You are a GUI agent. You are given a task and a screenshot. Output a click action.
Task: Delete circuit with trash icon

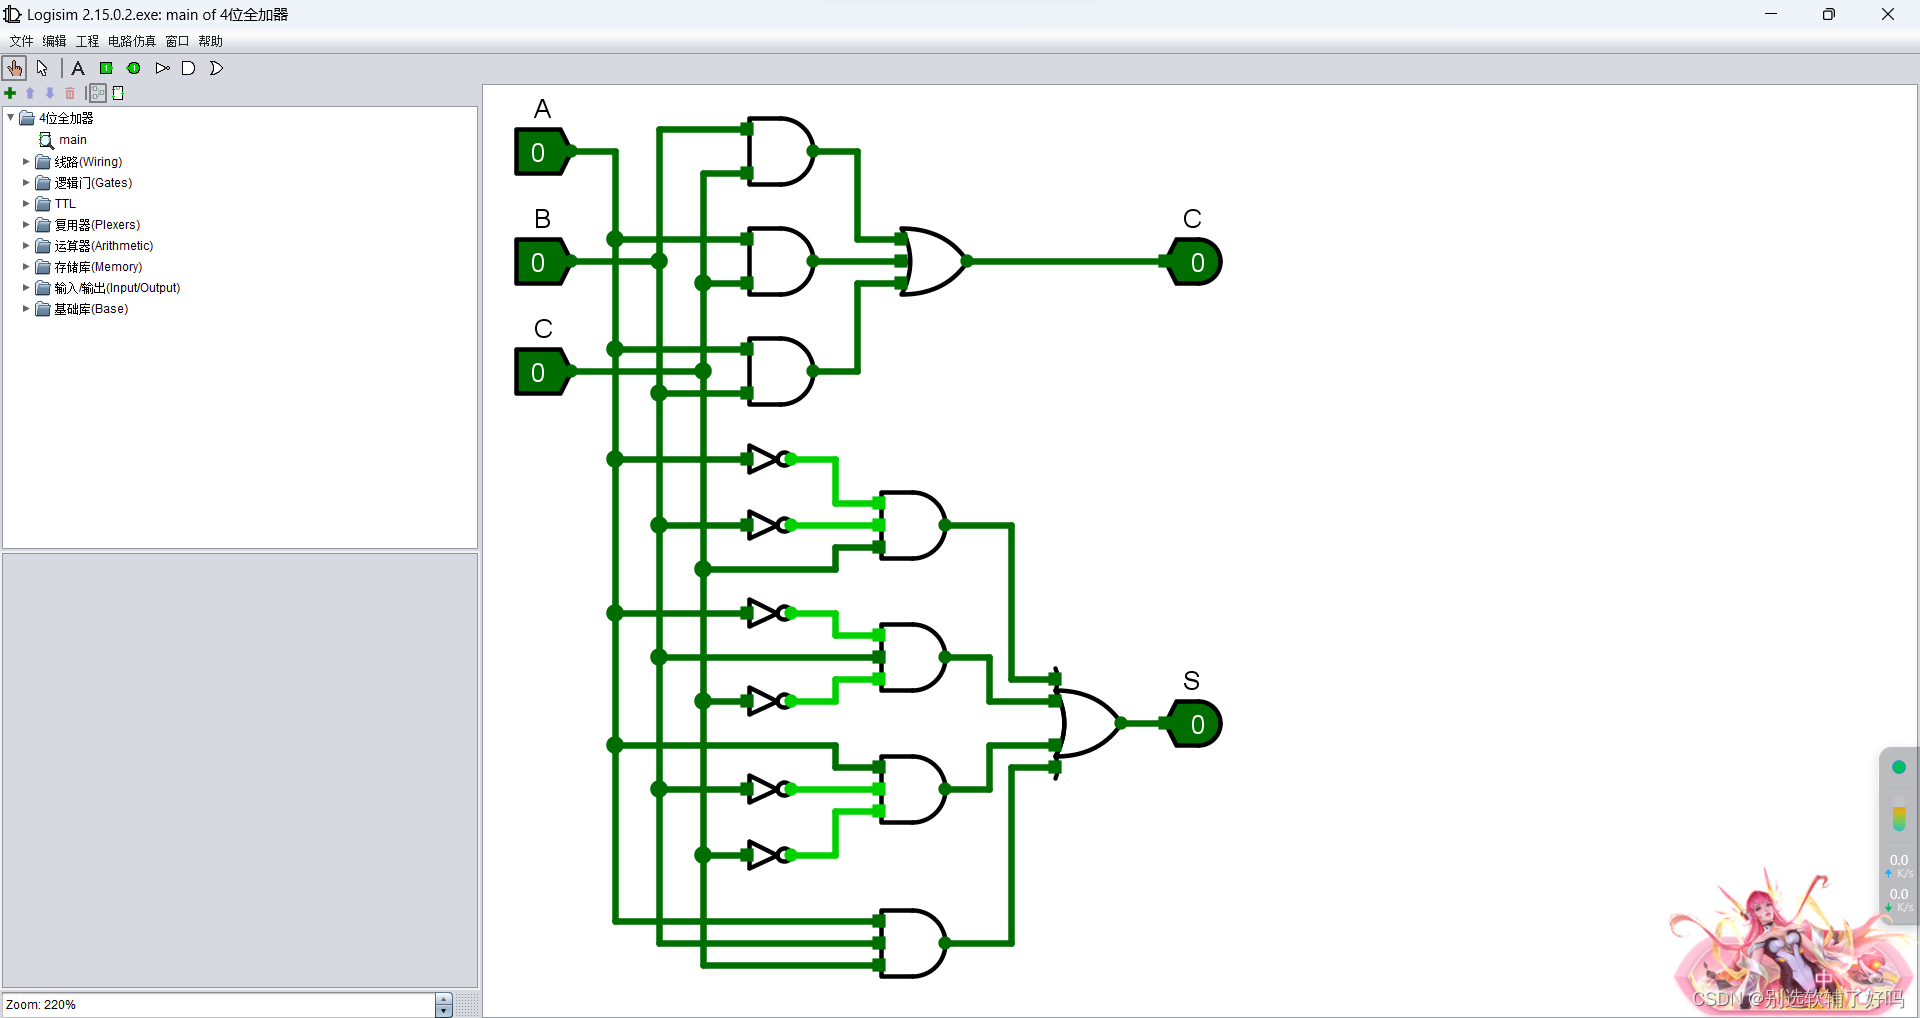point(70,93)
